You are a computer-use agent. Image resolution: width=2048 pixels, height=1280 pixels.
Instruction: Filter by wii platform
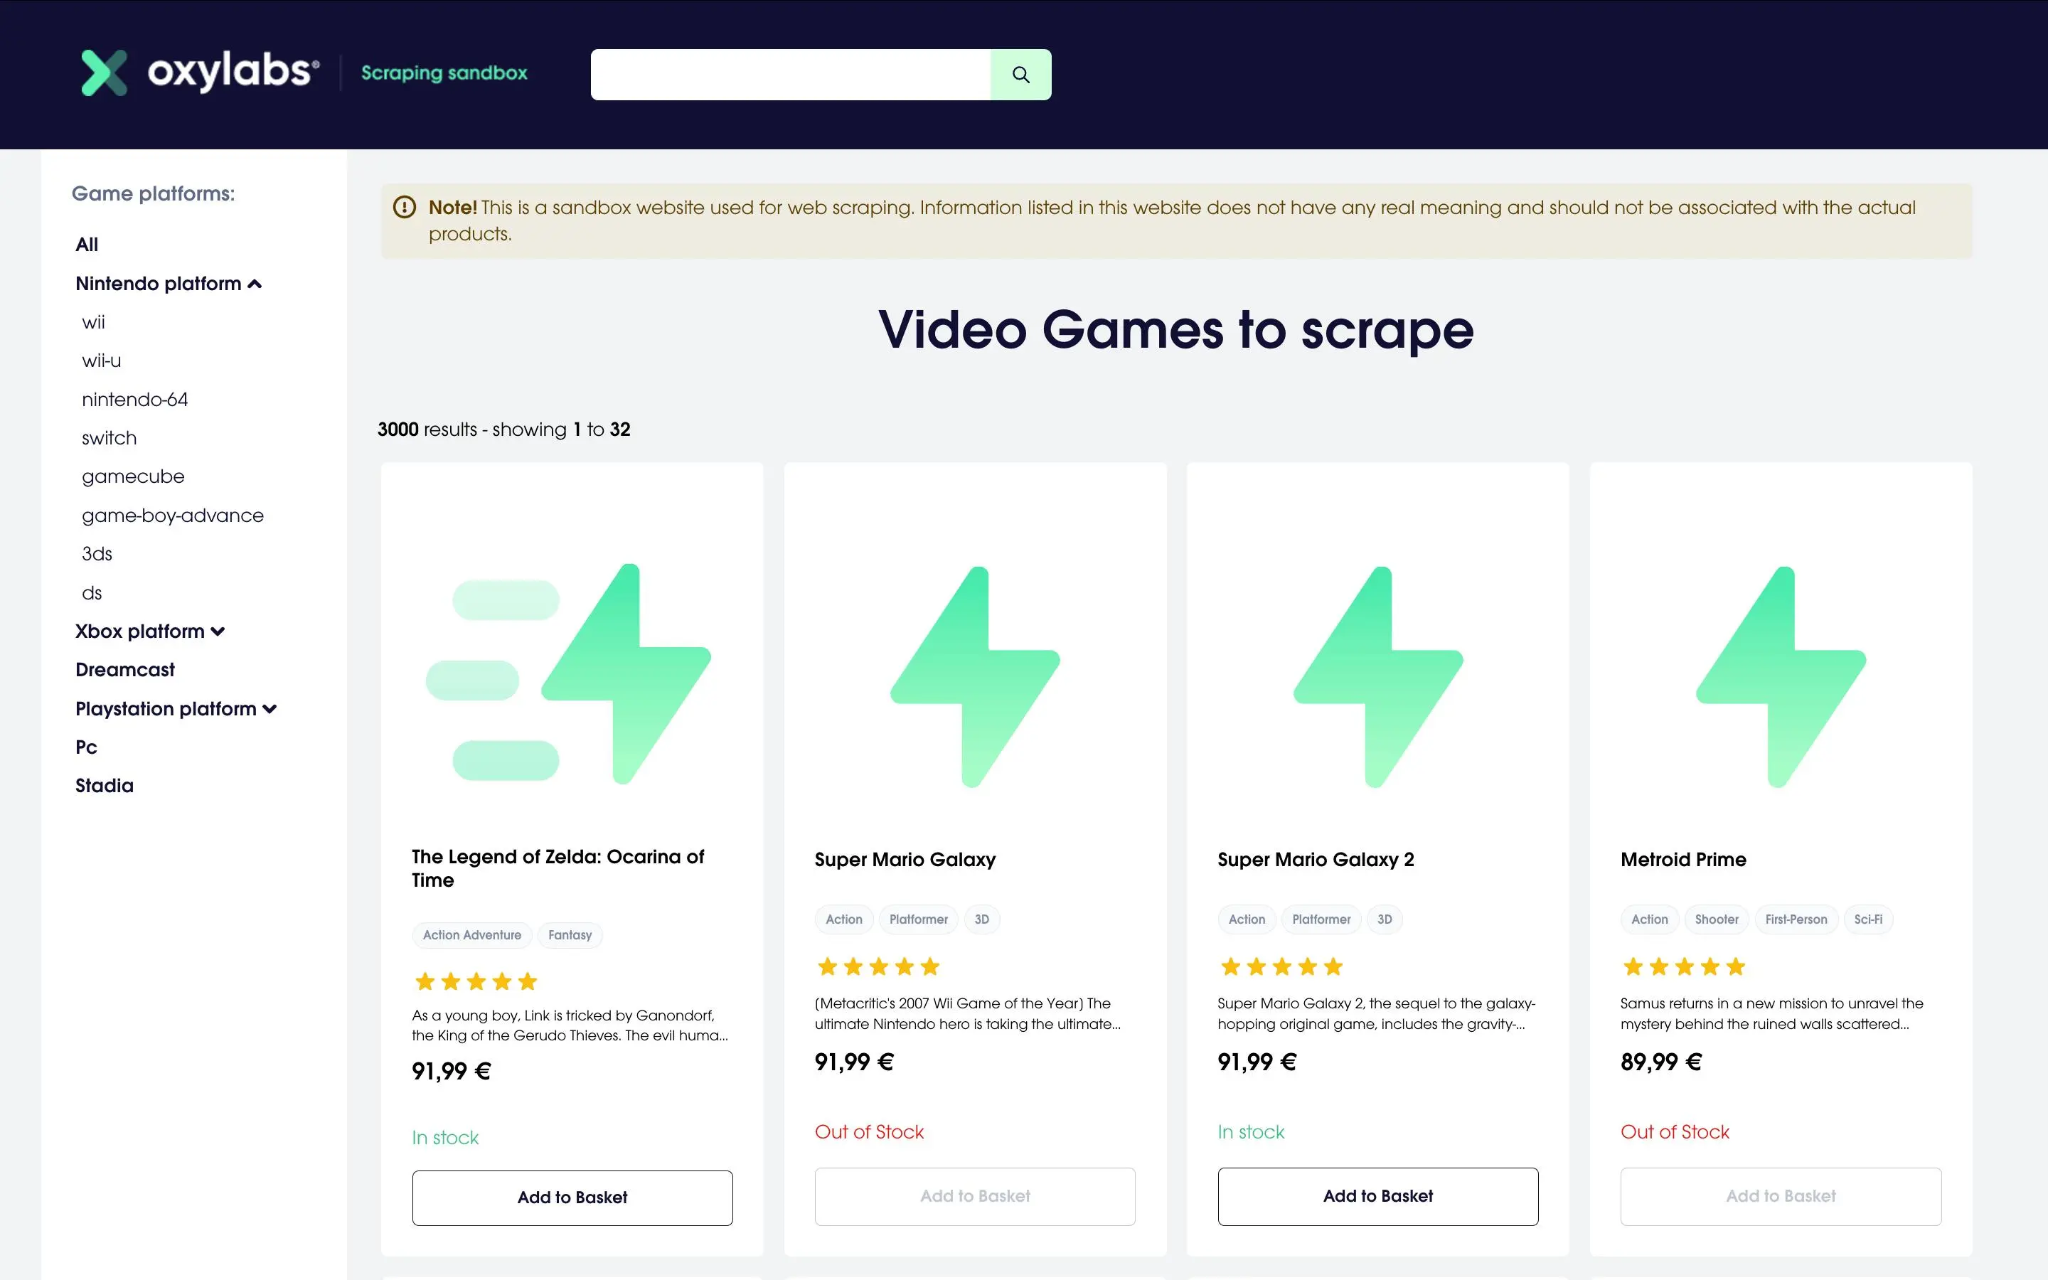[x=93, y=322]
